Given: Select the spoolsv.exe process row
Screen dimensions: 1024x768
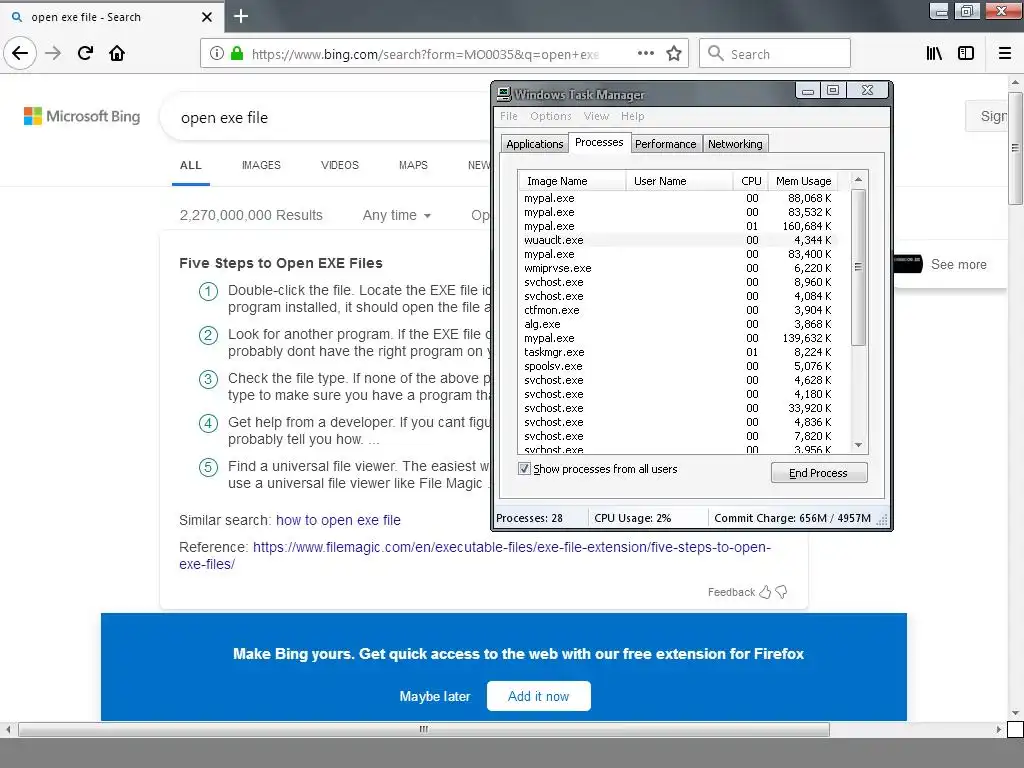Looking at the screenshot, I should coord(678,366).
